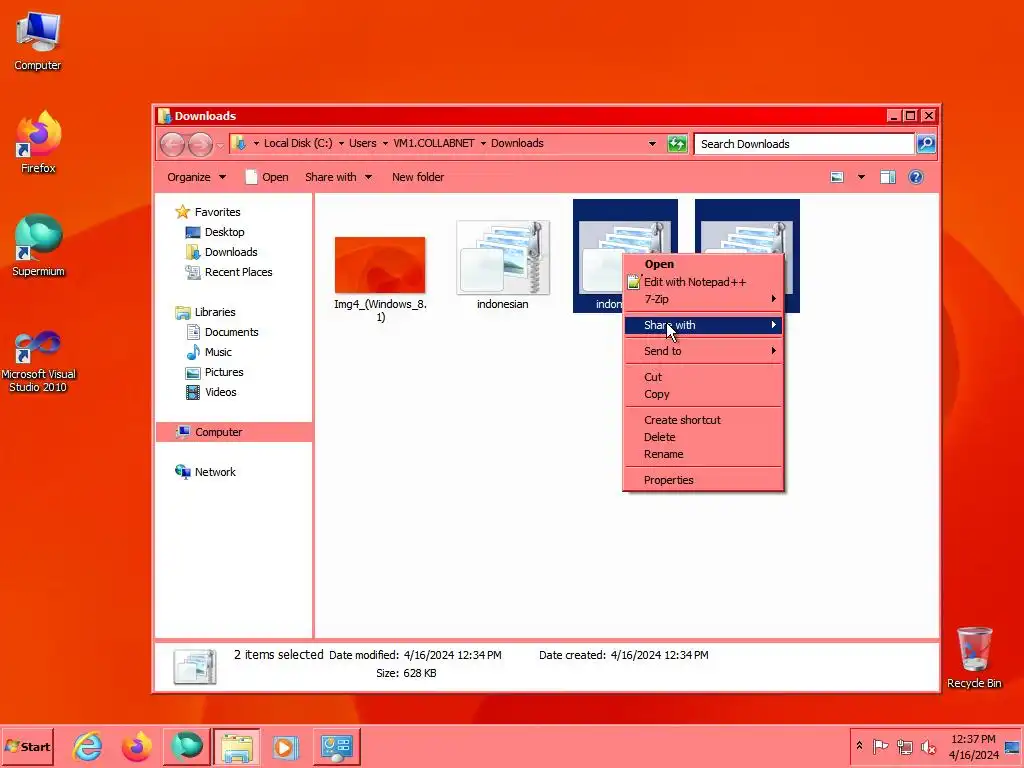
Task: Click New folder in toolbar
Action: coord(418,177)
